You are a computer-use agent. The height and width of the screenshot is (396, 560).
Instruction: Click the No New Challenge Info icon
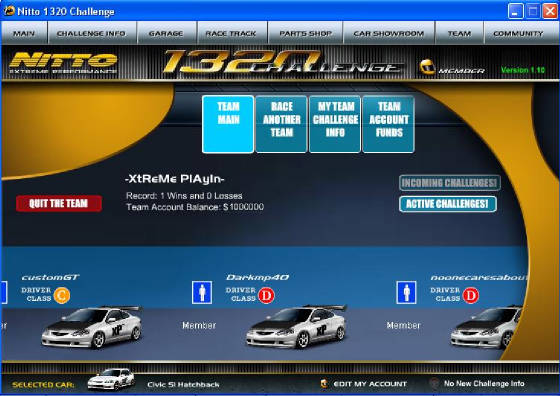434,384
